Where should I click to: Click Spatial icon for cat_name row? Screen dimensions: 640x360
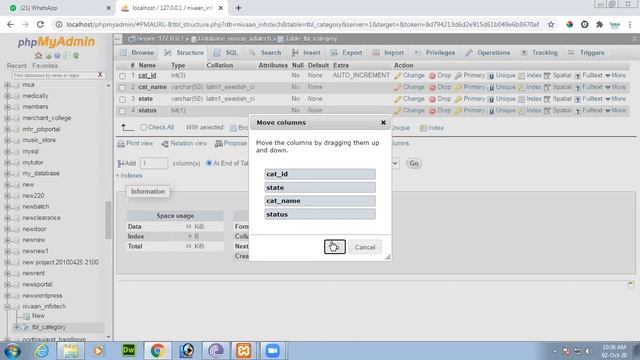[547, 87]
